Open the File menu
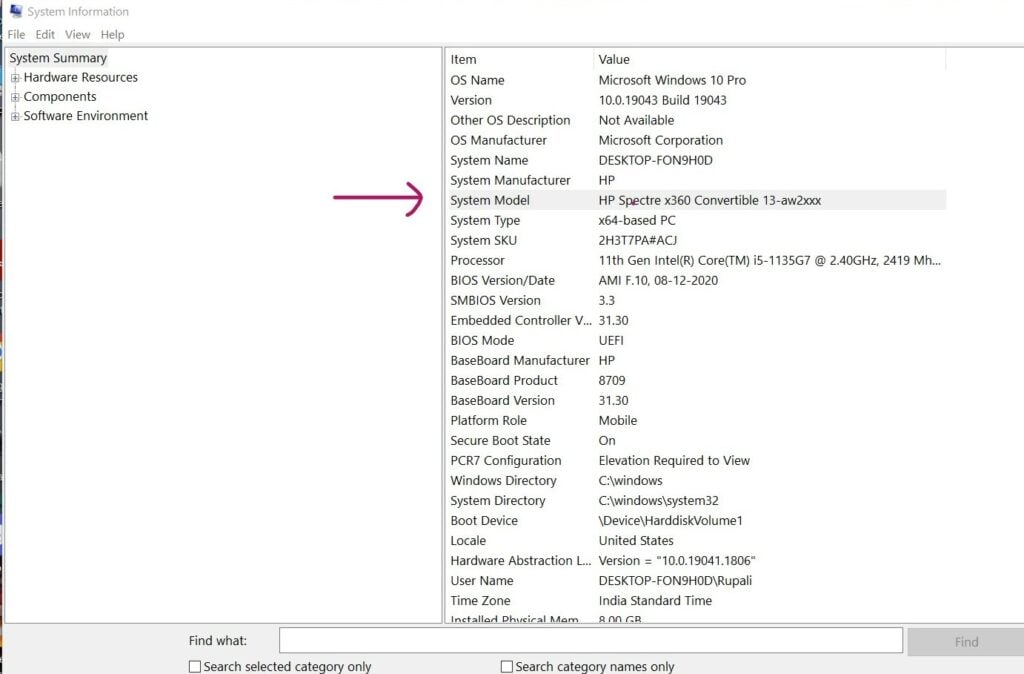 click(16, 34)
